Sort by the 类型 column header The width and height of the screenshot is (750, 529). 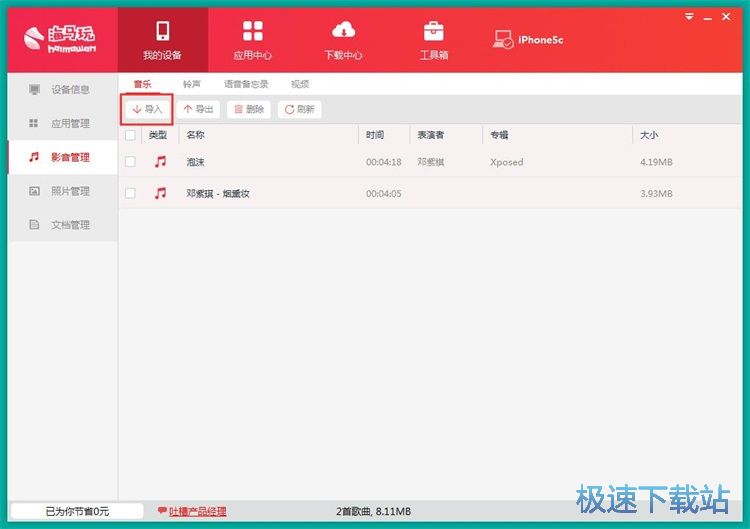coord(158,135)
